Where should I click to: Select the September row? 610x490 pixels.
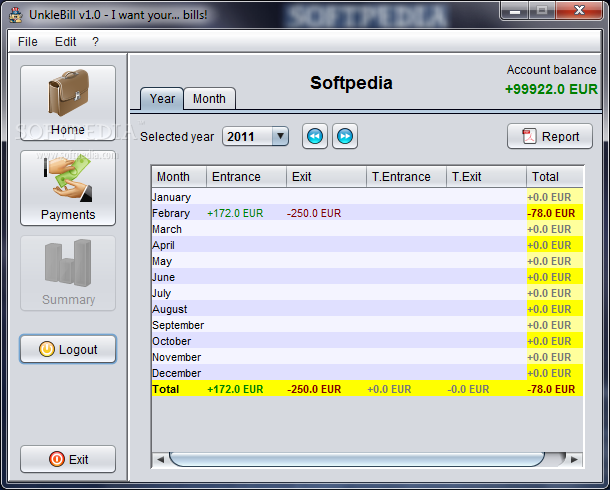367,325
